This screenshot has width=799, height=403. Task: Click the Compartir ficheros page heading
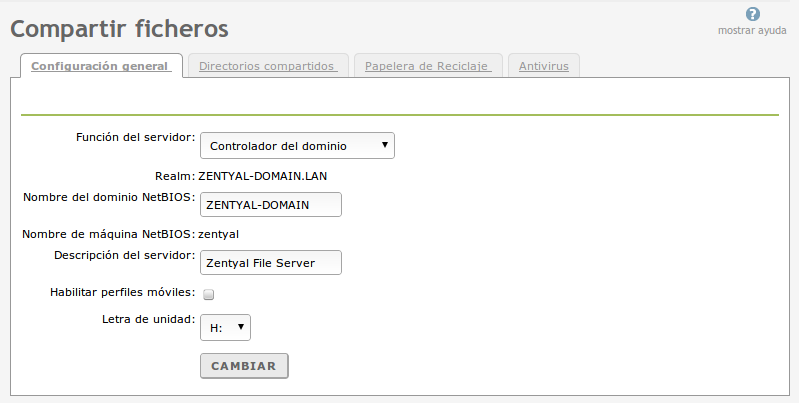click(x=119, y=29)
